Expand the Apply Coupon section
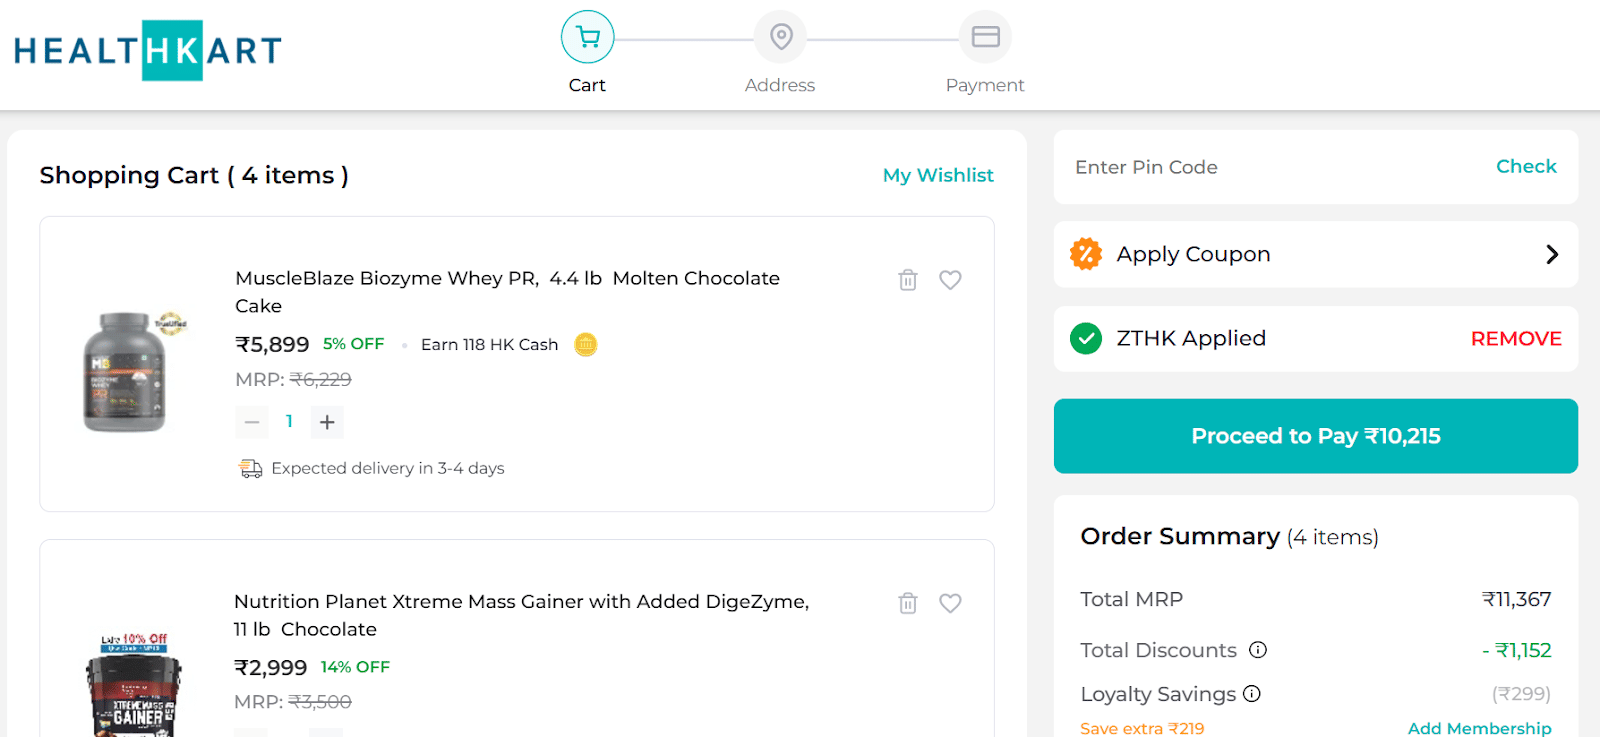 pos(1551,254)
